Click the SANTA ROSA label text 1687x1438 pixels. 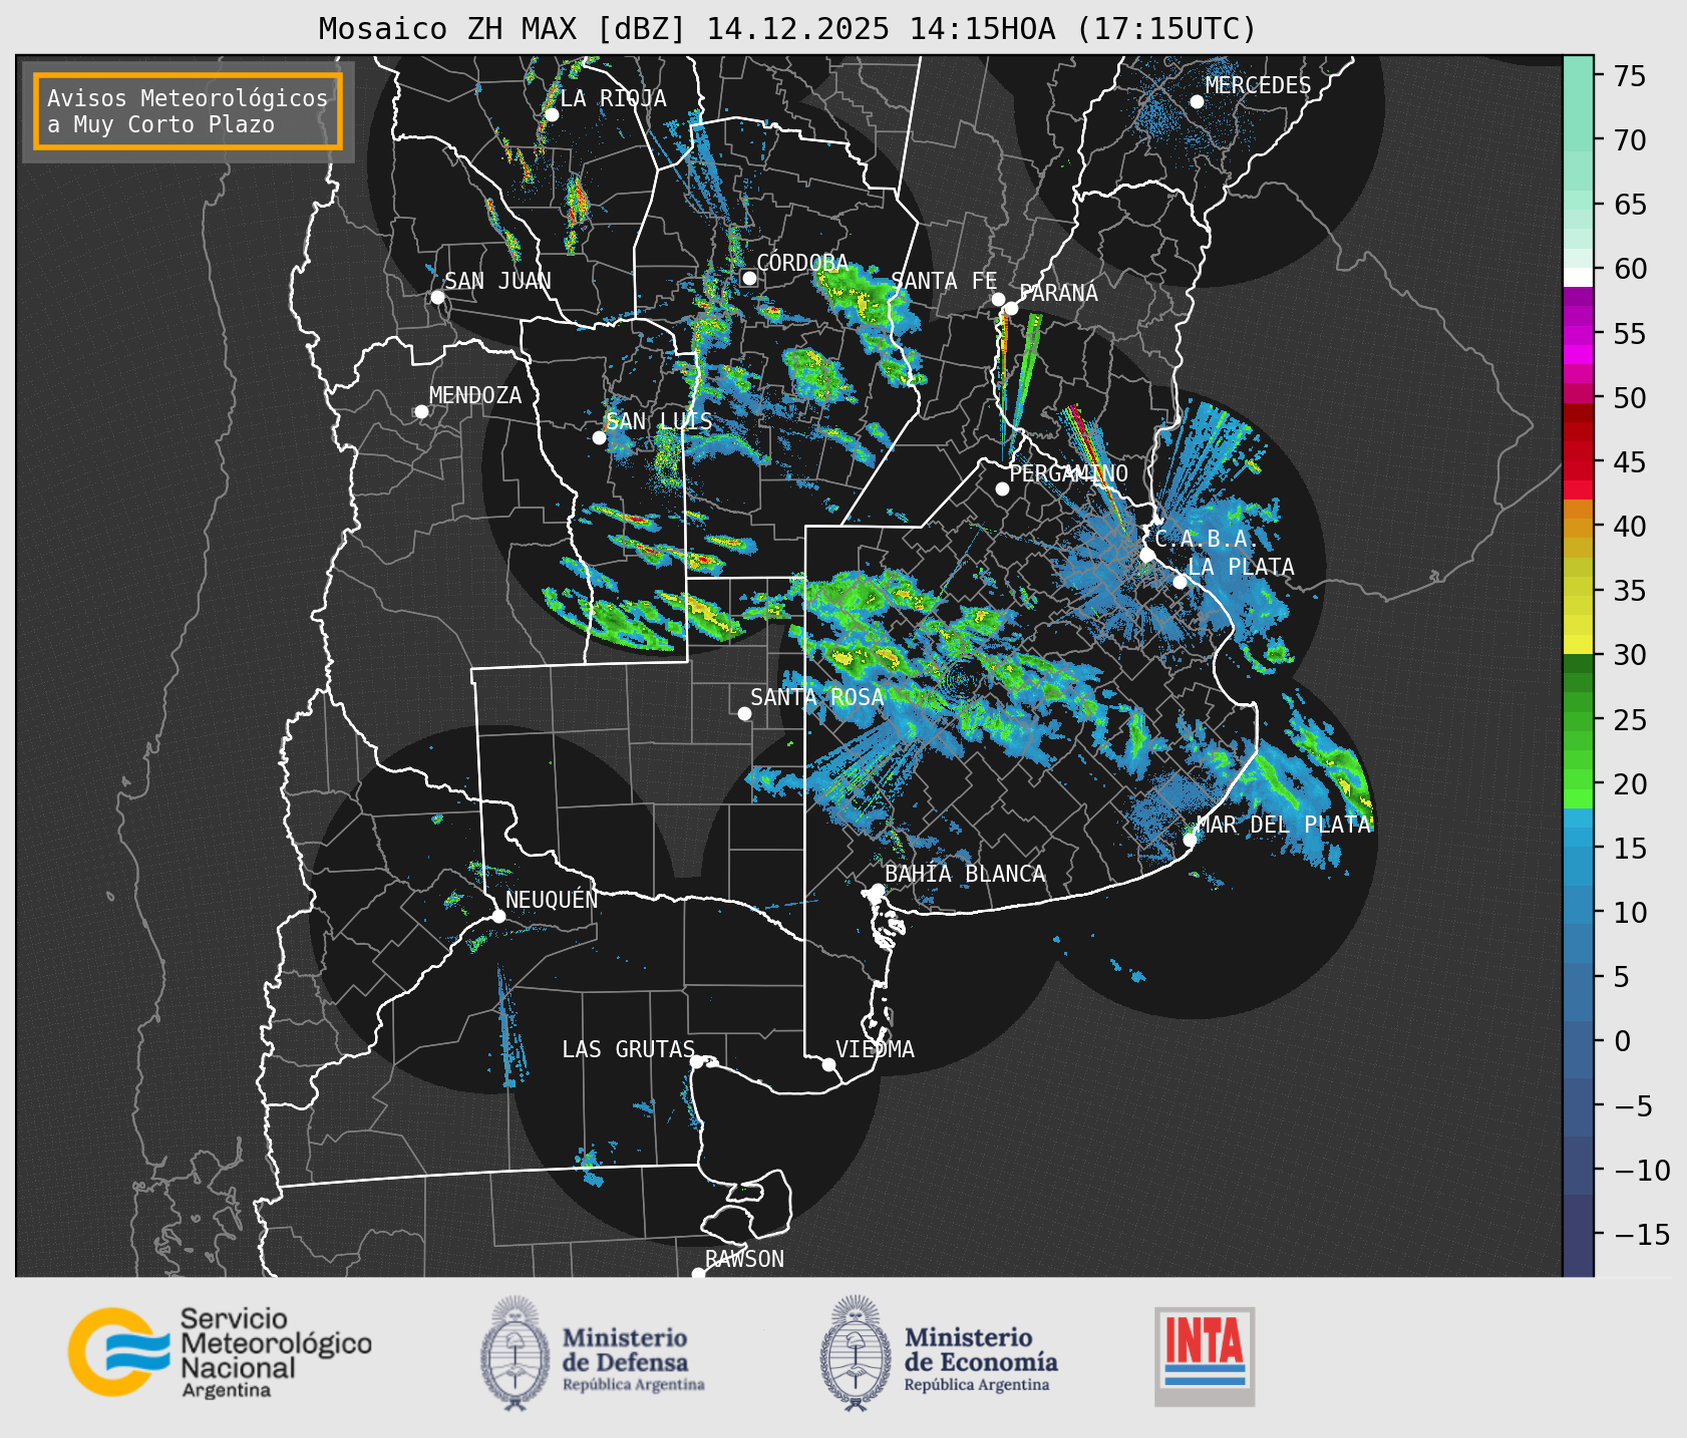pos(817,697)
